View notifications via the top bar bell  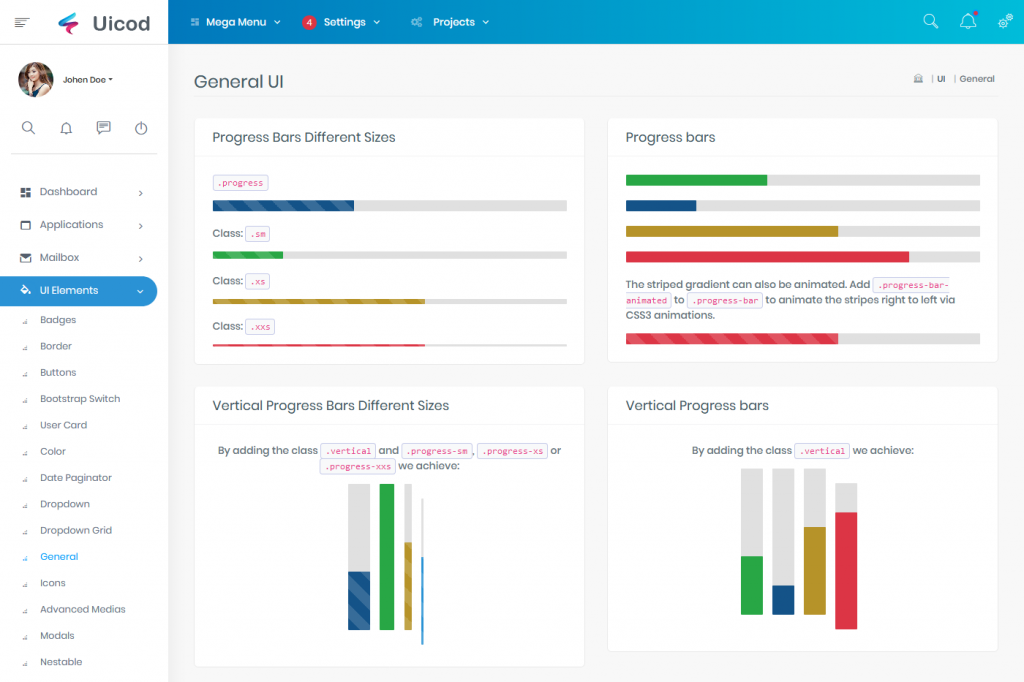click(x=967, y=20)
